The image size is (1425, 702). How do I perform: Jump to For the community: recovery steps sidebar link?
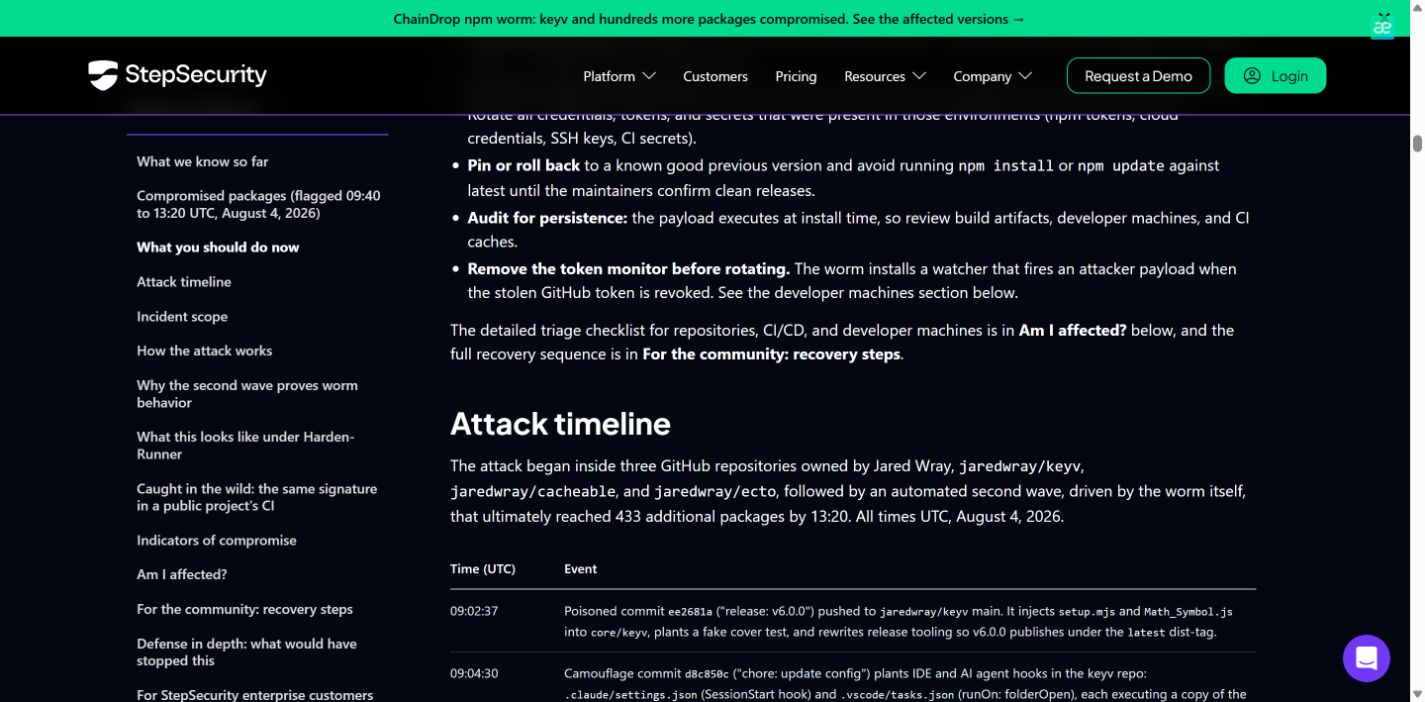tap(245, 609)
